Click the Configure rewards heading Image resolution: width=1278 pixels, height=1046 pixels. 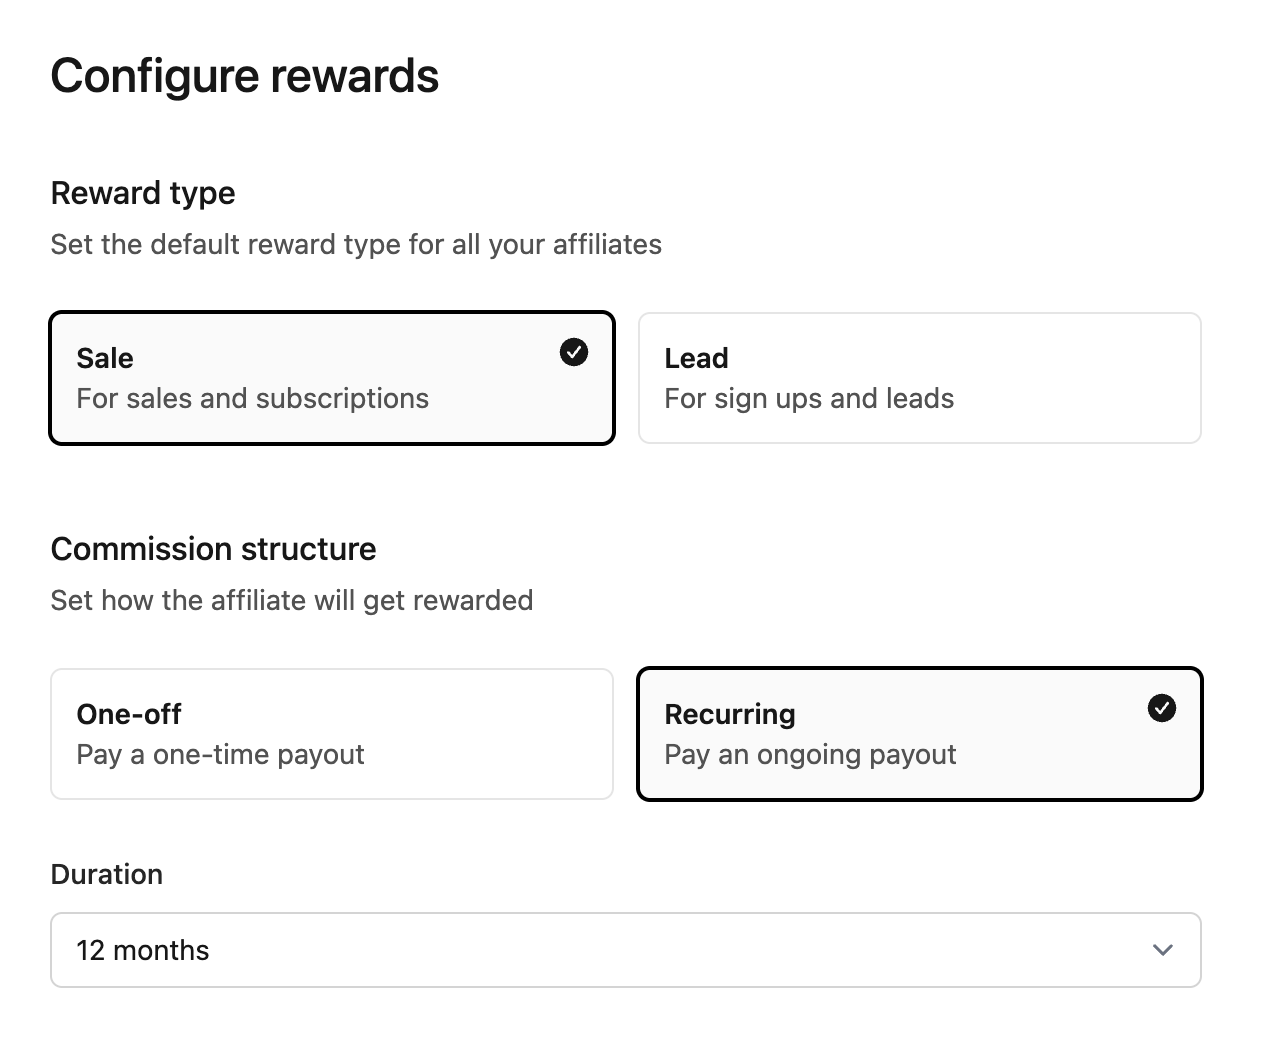click(245, 75)
